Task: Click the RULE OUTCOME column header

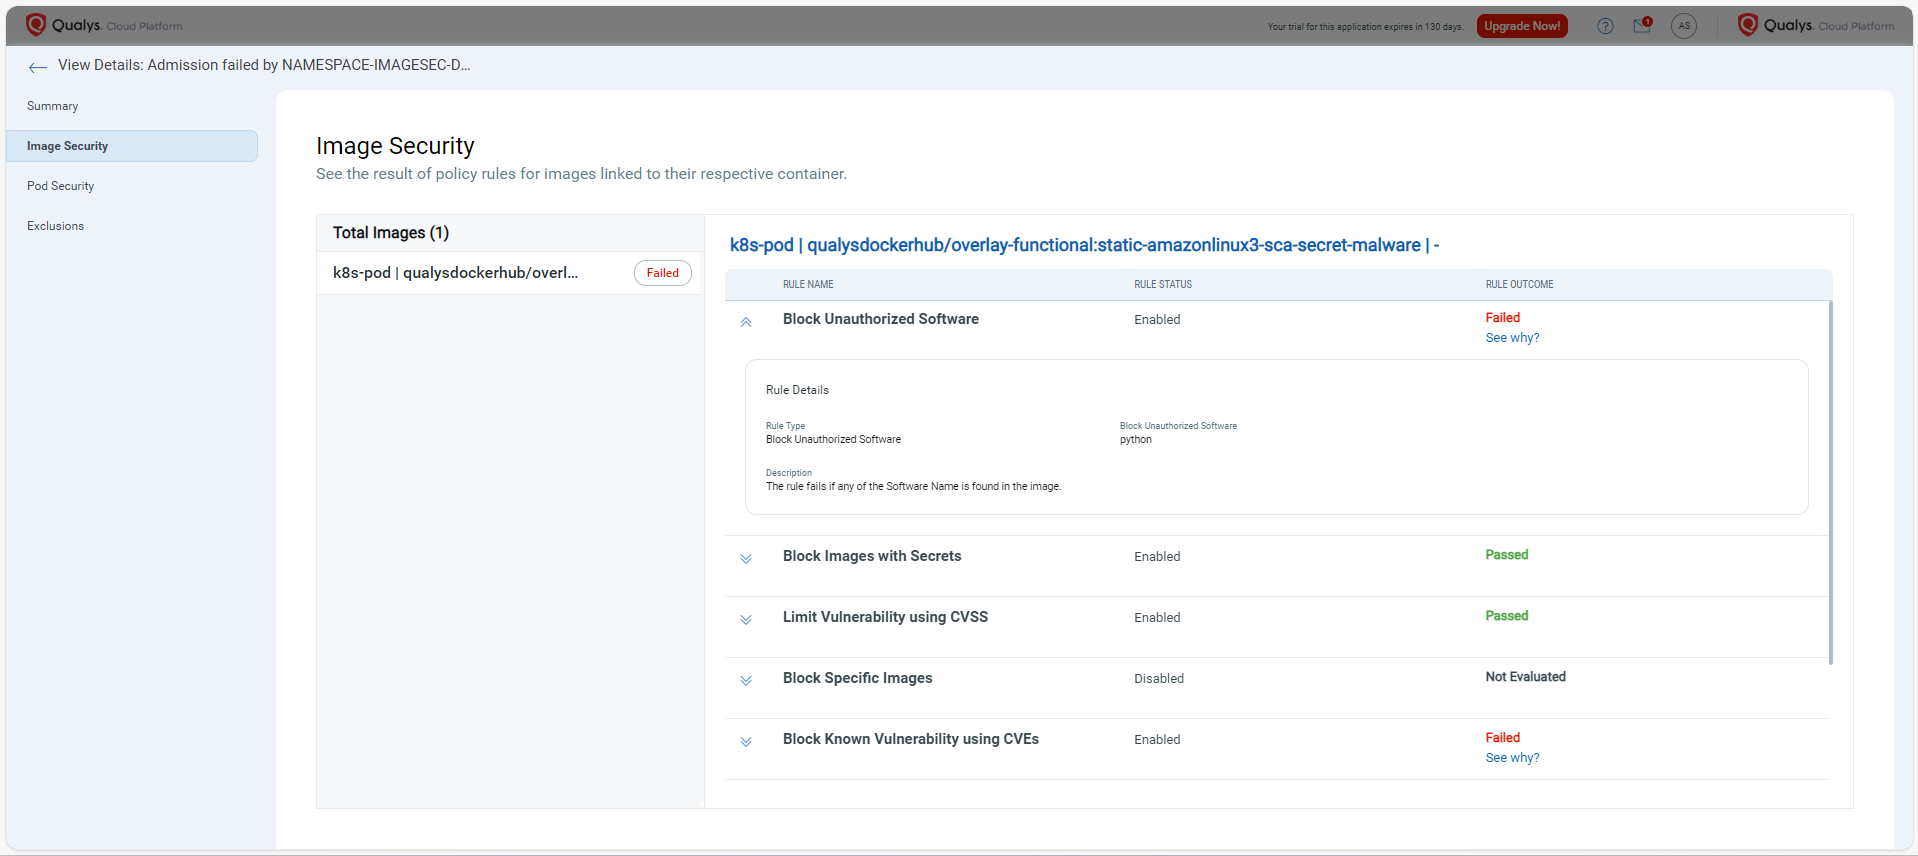Action: coord(1519,285)
